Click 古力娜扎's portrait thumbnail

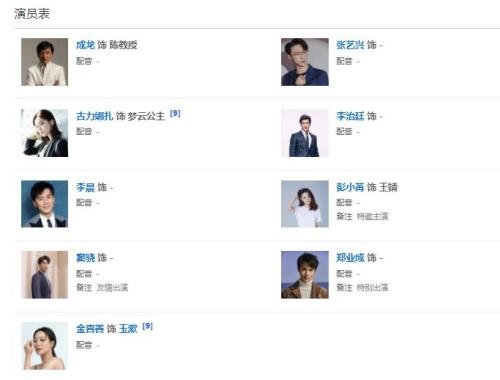45,133
